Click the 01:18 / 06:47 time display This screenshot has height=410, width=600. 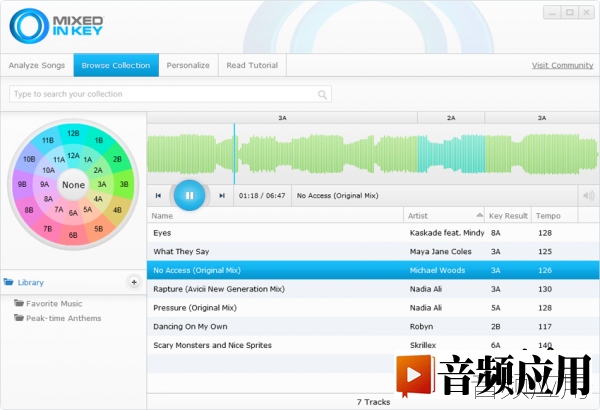(262, 196)
